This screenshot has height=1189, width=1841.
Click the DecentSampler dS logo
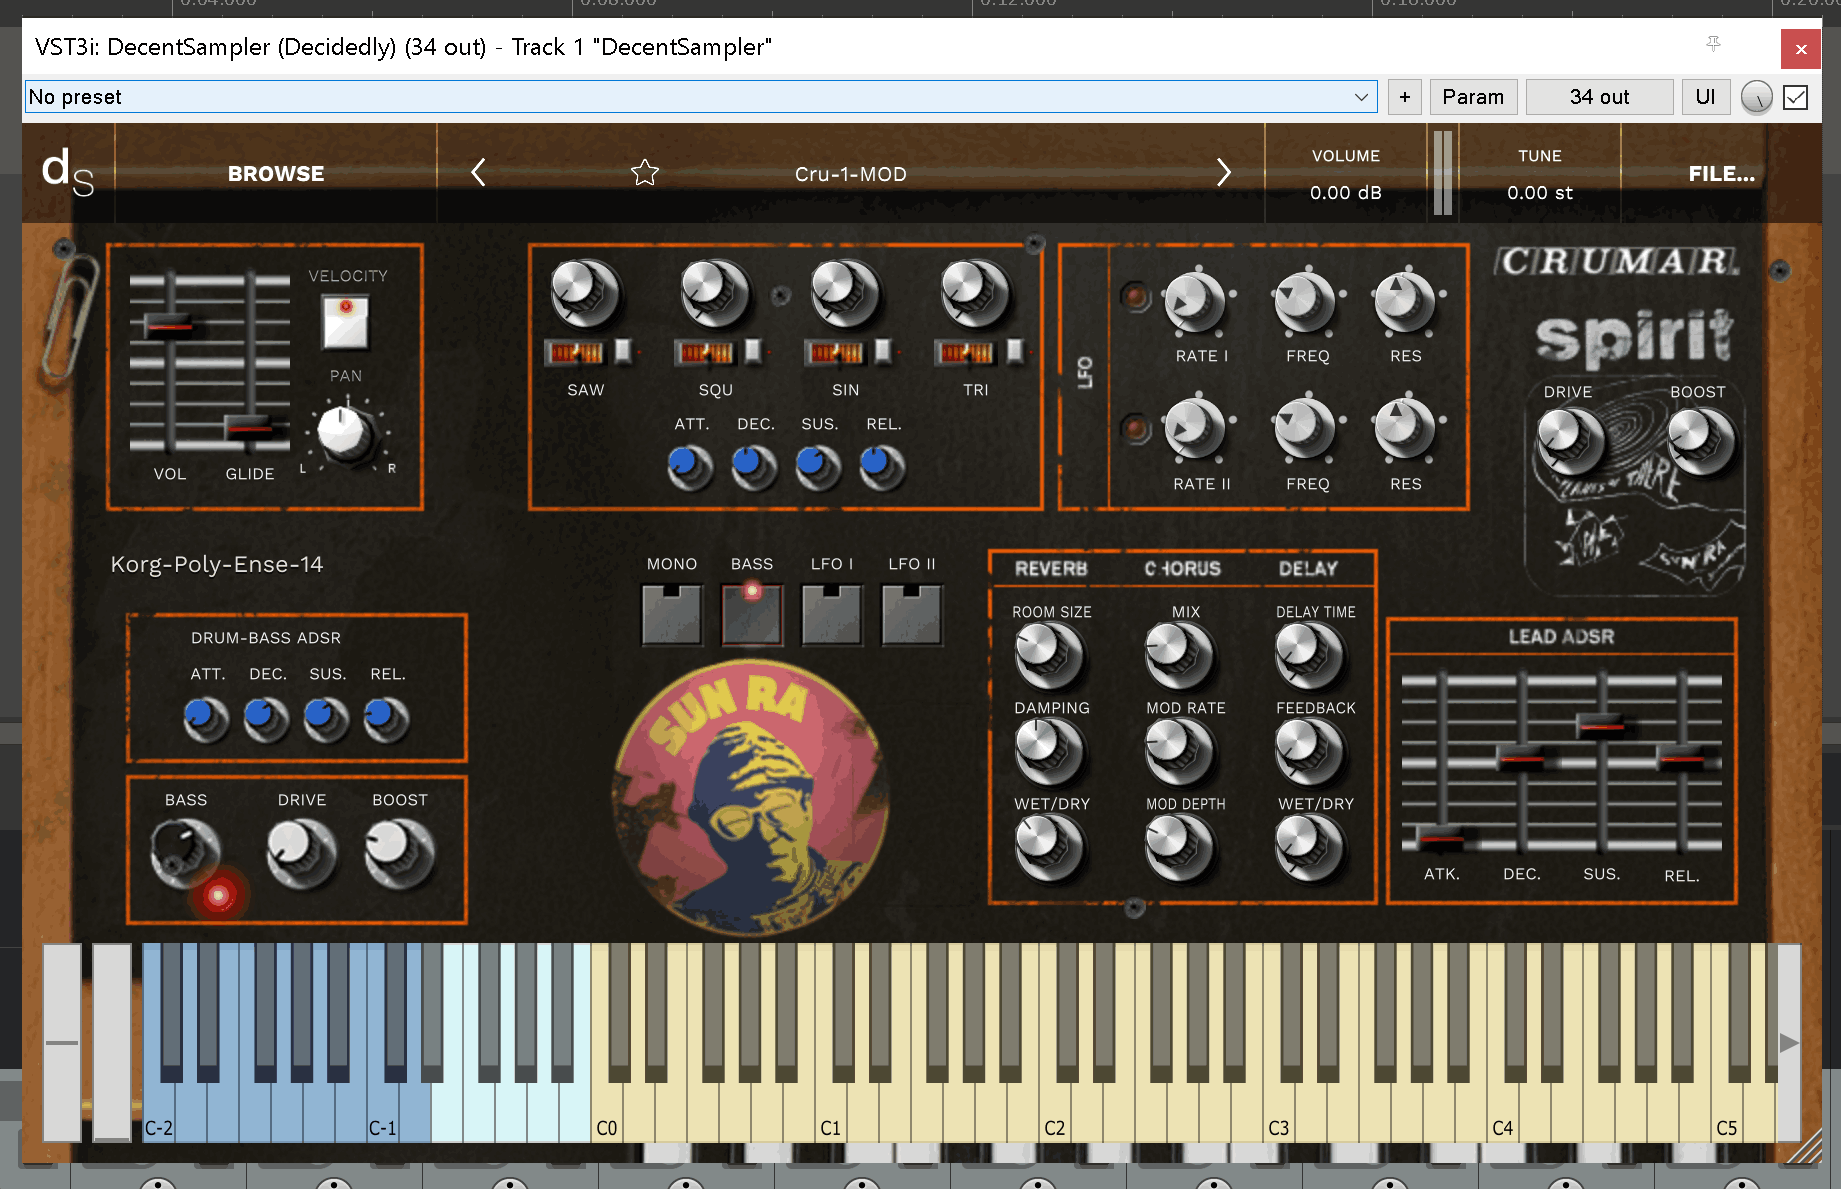coord(67,172)
